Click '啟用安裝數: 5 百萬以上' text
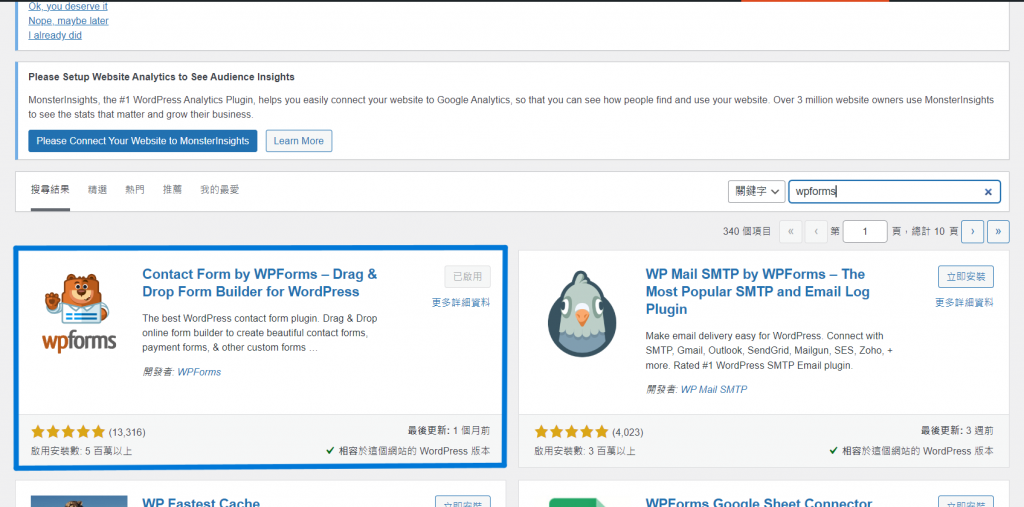 pos(81,451)
